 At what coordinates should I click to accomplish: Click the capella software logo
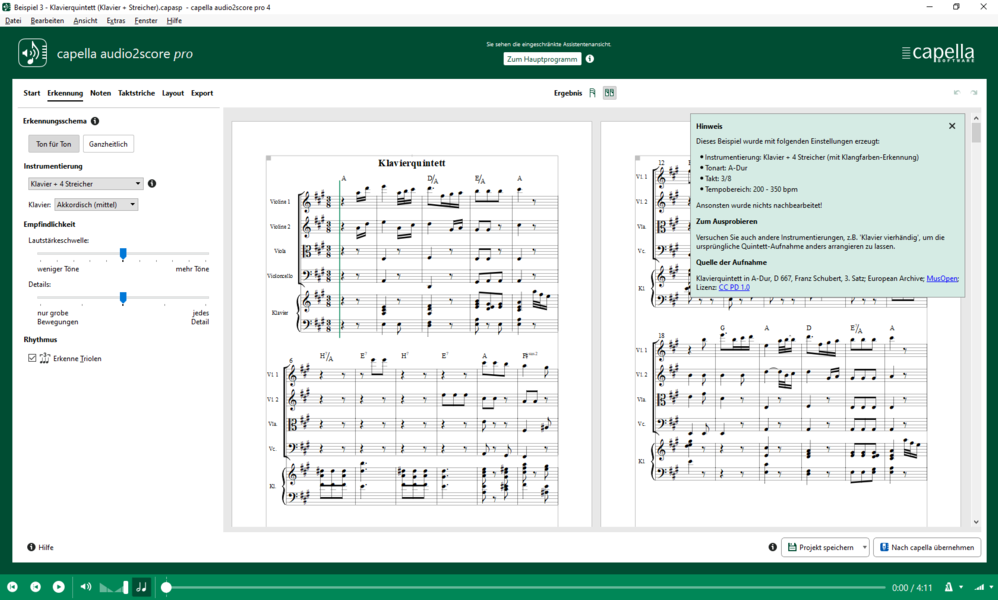[x=938, y=53]
